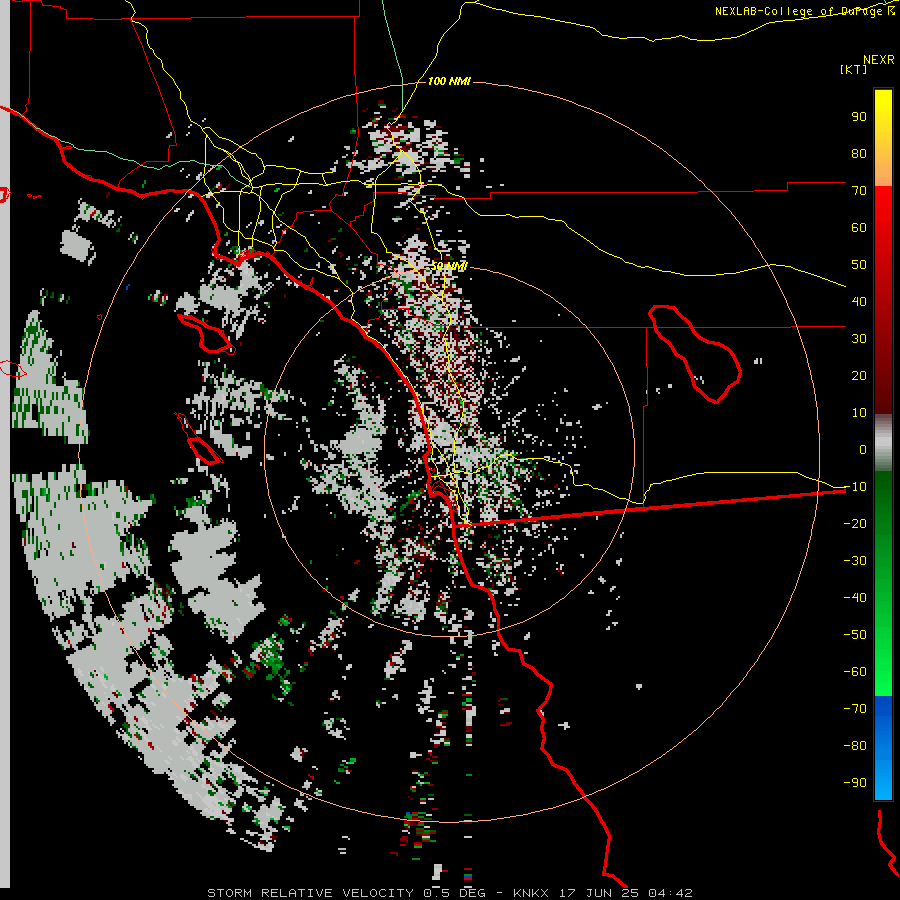
Task: Click the "100 NMI" range ring label
Action: coord(449,82)
